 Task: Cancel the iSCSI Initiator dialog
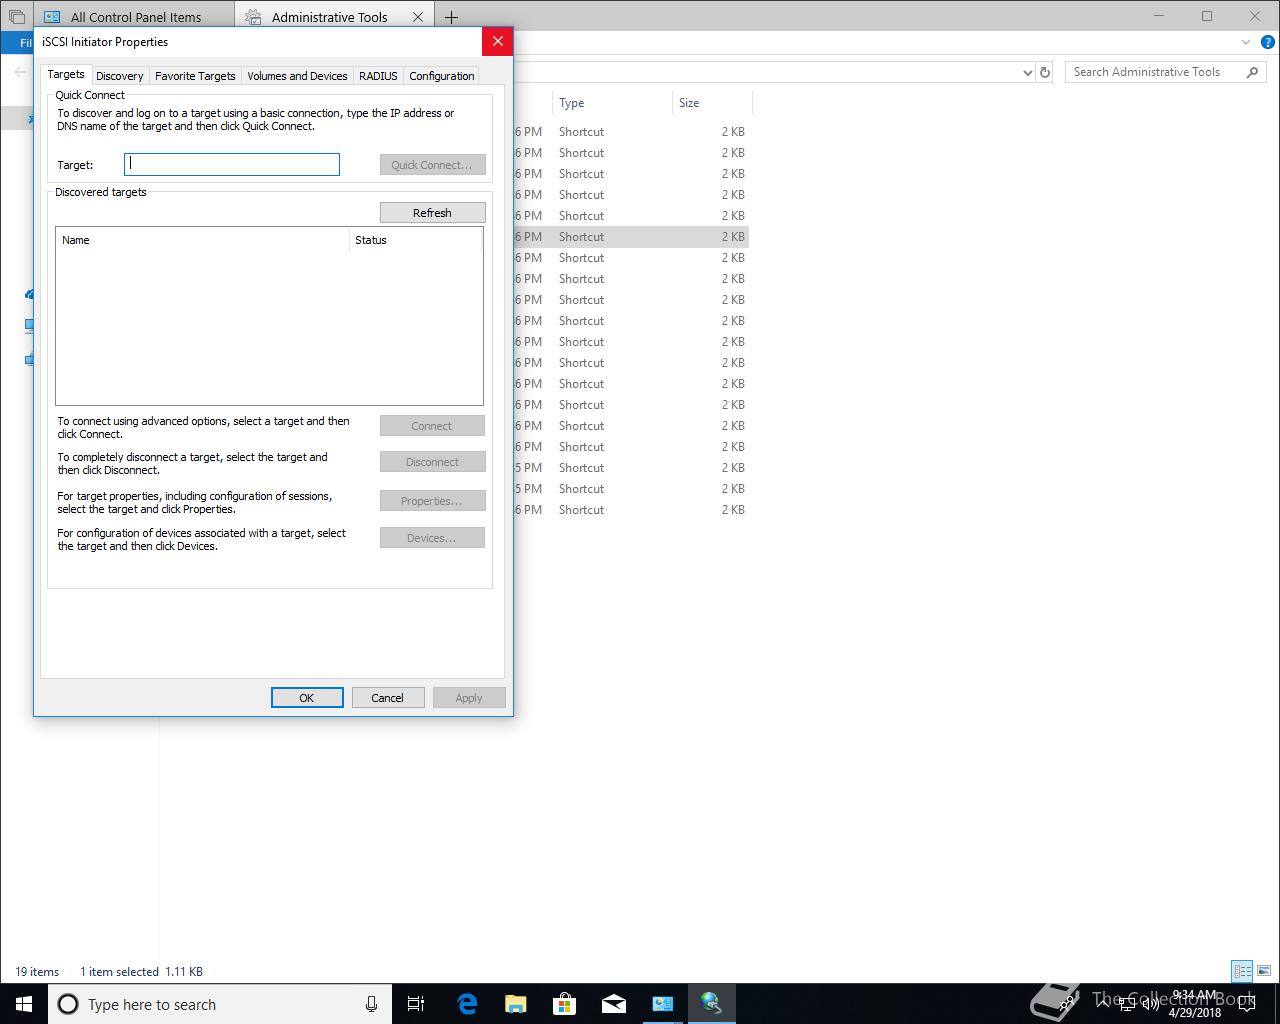(388, 698)
